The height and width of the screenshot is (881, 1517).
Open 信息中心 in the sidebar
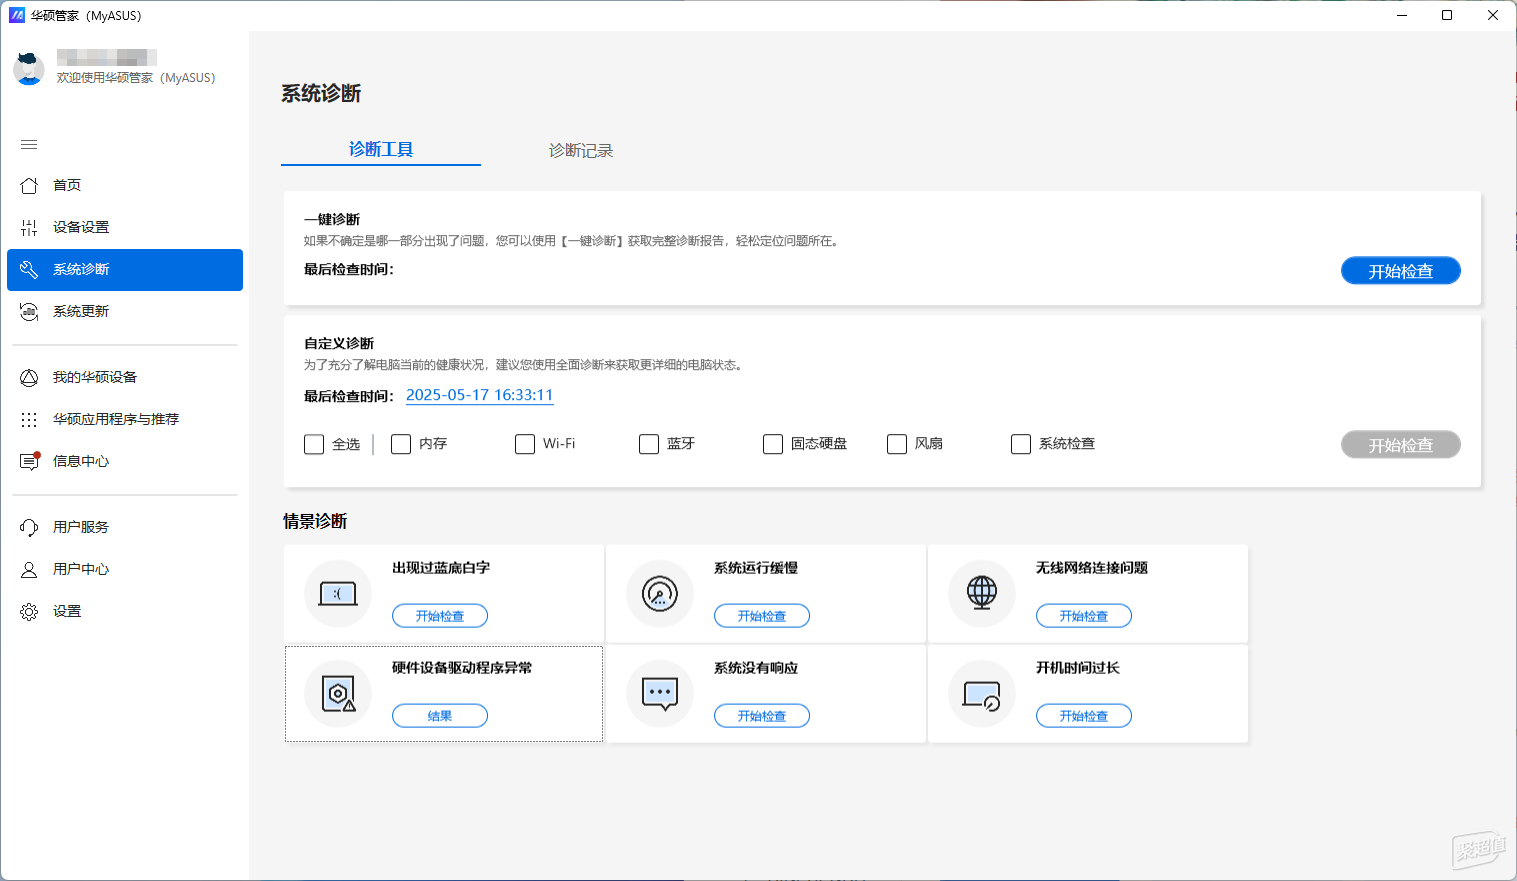point(125,461)
